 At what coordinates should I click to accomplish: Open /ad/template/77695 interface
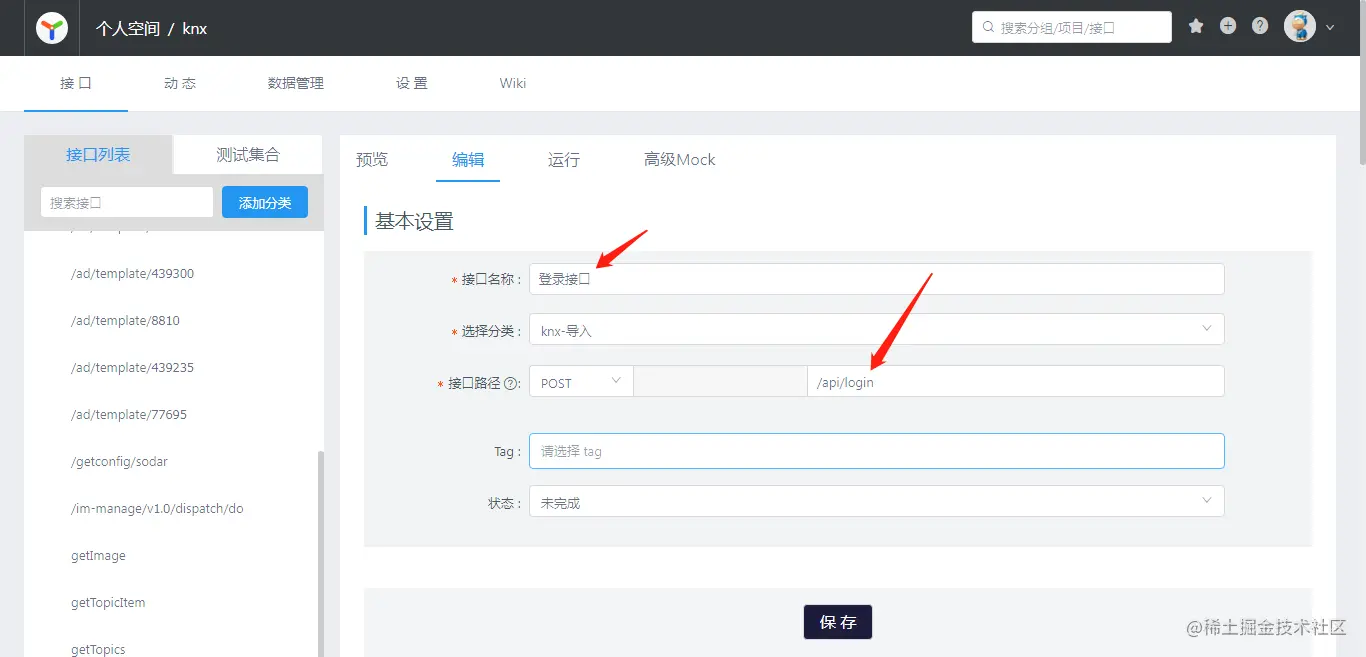(129, 414)
